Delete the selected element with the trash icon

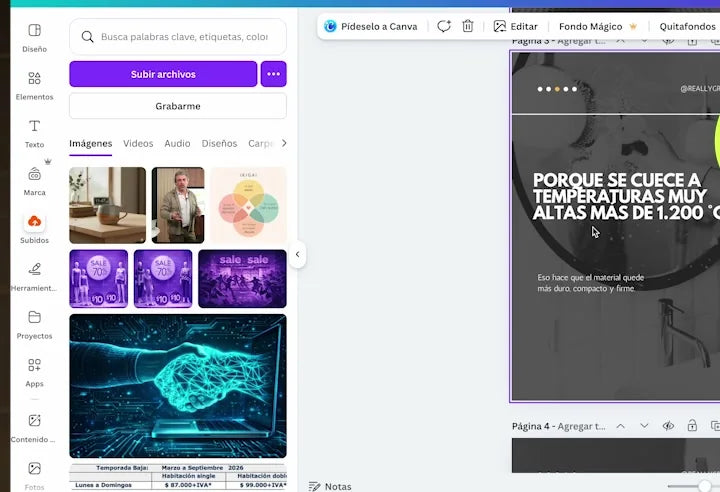(467, 26)
